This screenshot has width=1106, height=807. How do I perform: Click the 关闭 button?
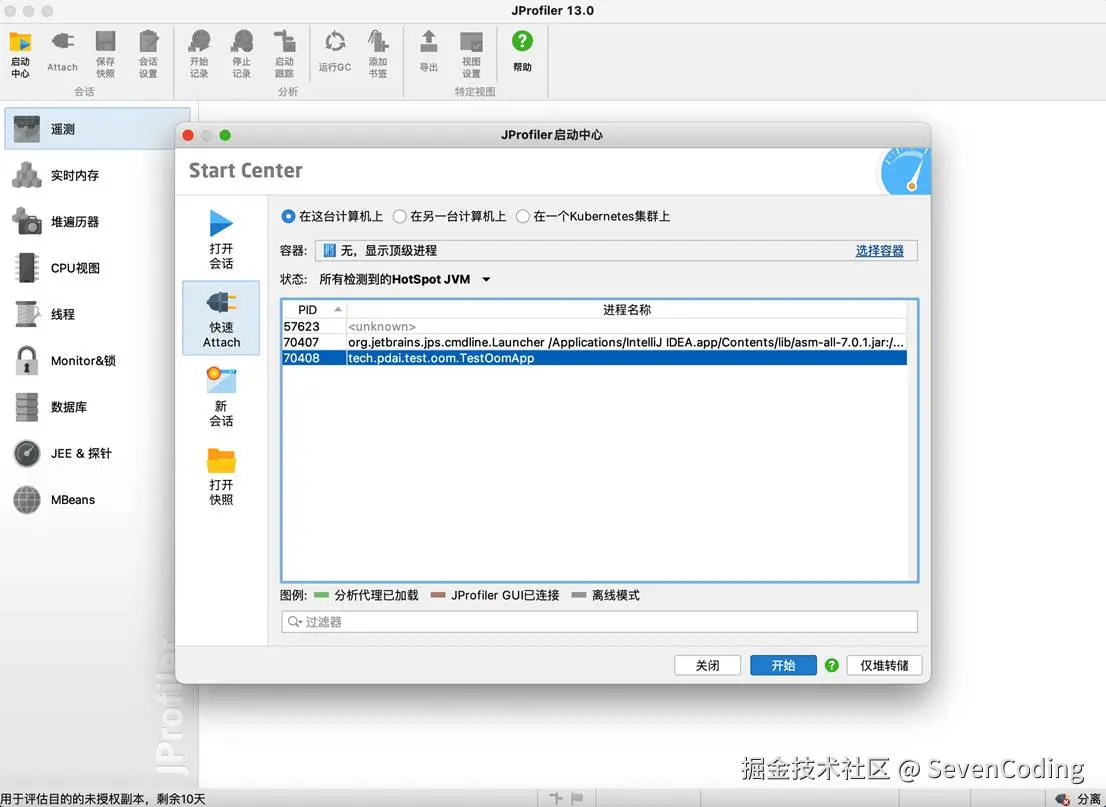(x=707, y=665)
